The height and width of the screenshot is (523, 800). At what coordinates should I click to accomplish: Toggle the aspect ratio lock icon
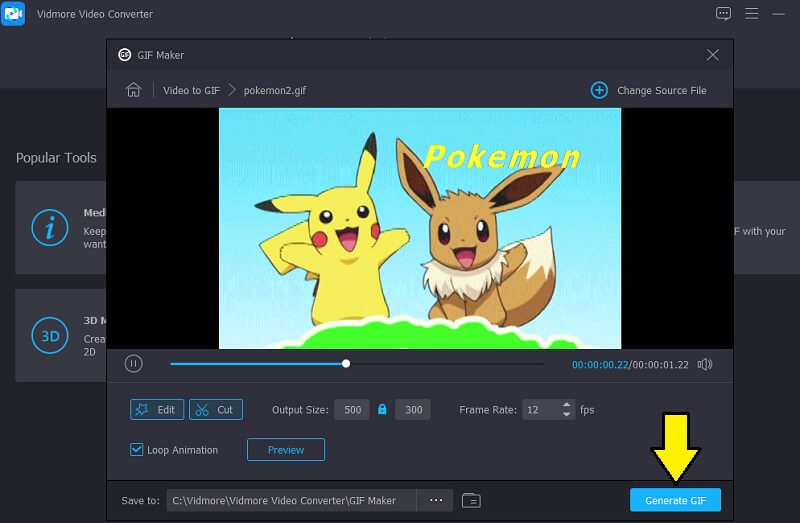(x=381, y=410)
